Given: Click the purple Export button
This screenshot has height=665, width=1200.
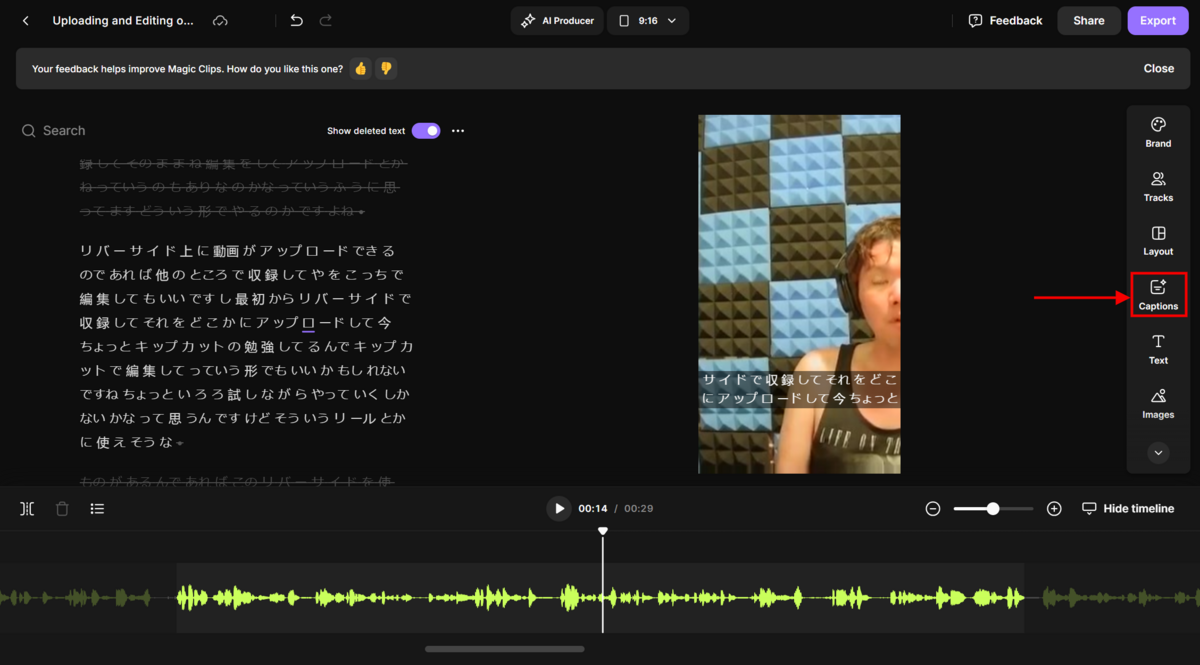Looking at the screenshot, I should 1158,21.
